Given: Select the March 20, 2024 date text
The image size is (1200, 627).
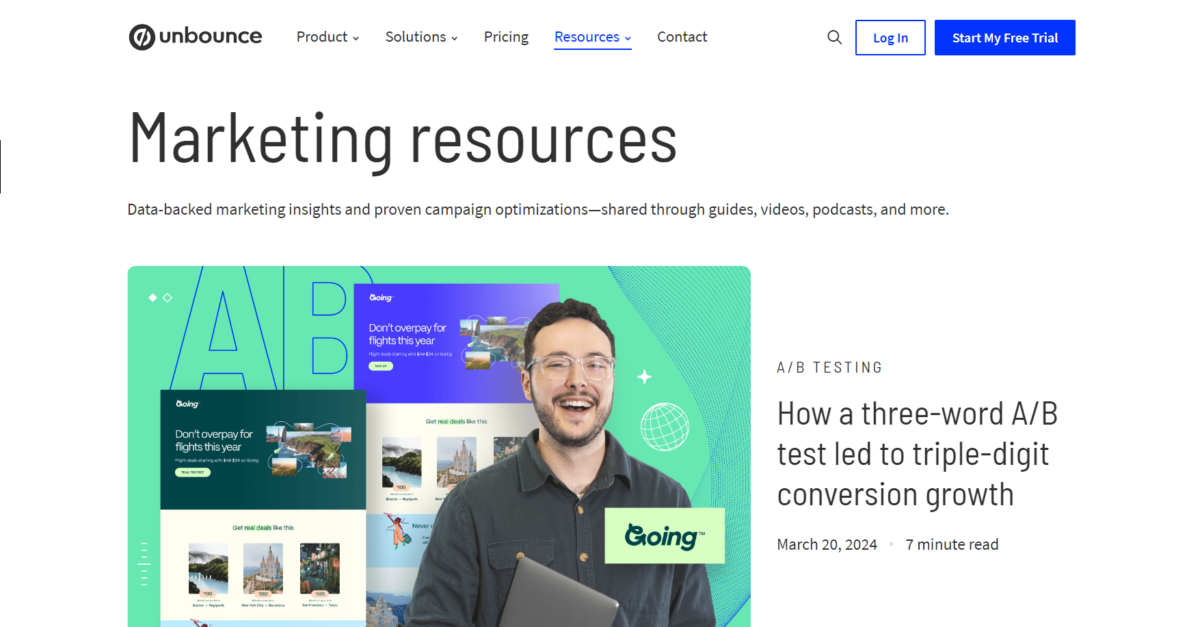Looking at the screenshot, I should [x=827, y=545].
